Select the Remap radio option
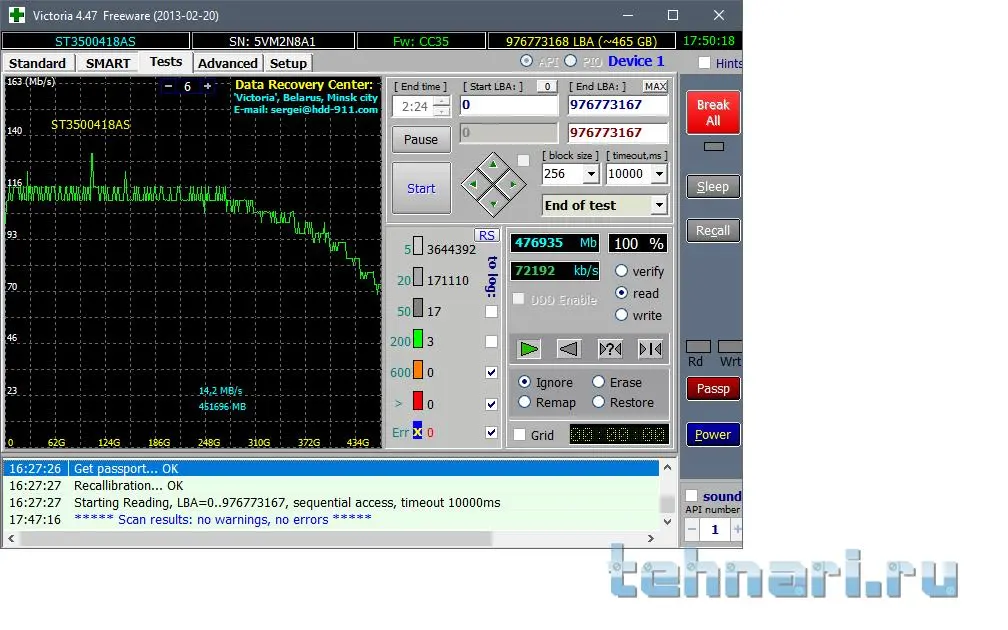The image size is (1008, 630). pyautogui.click(x=525, y=402)
